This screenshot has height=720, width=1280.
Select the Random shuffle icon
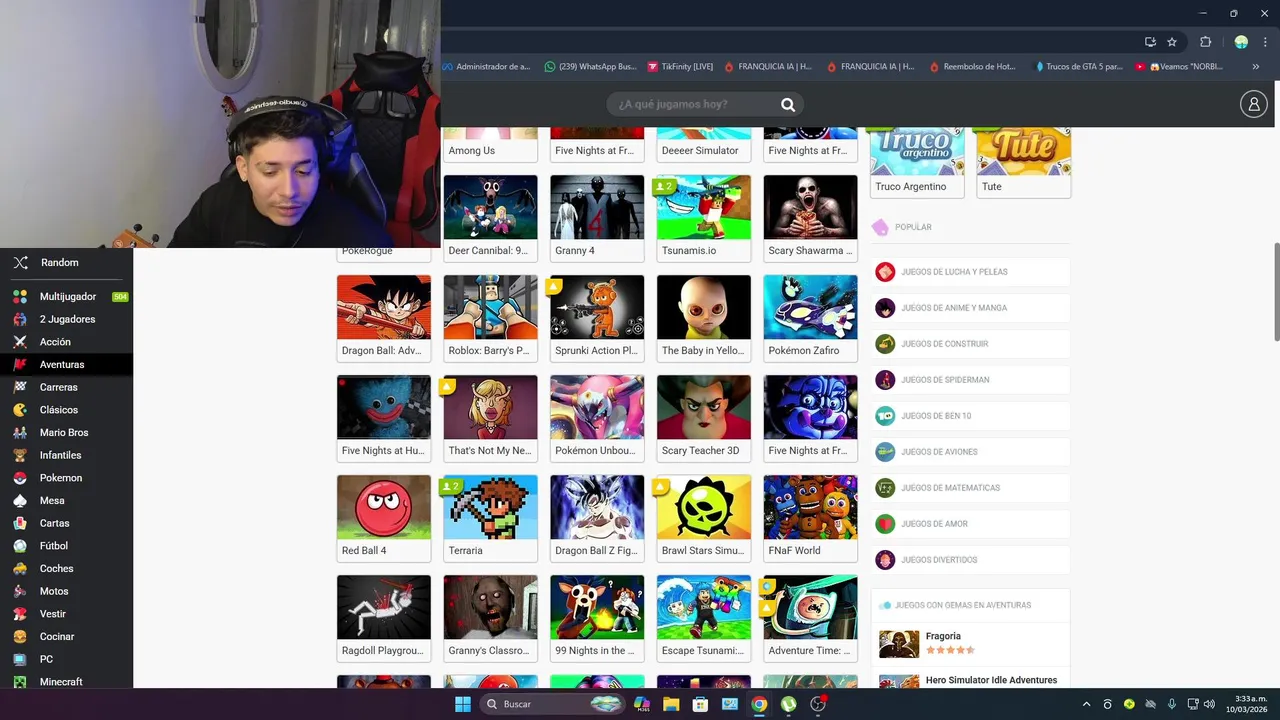(20, 263)
